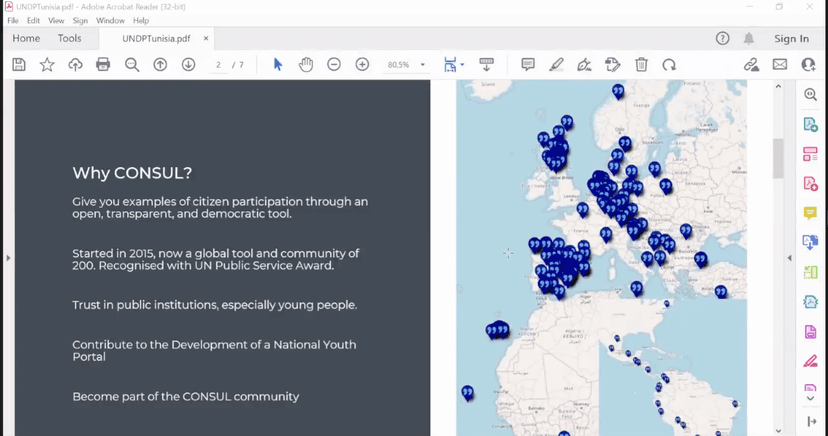This screenshot has height=436, width=828.
Task: Click the fit page width icon
Action: [x=450, y=65]
